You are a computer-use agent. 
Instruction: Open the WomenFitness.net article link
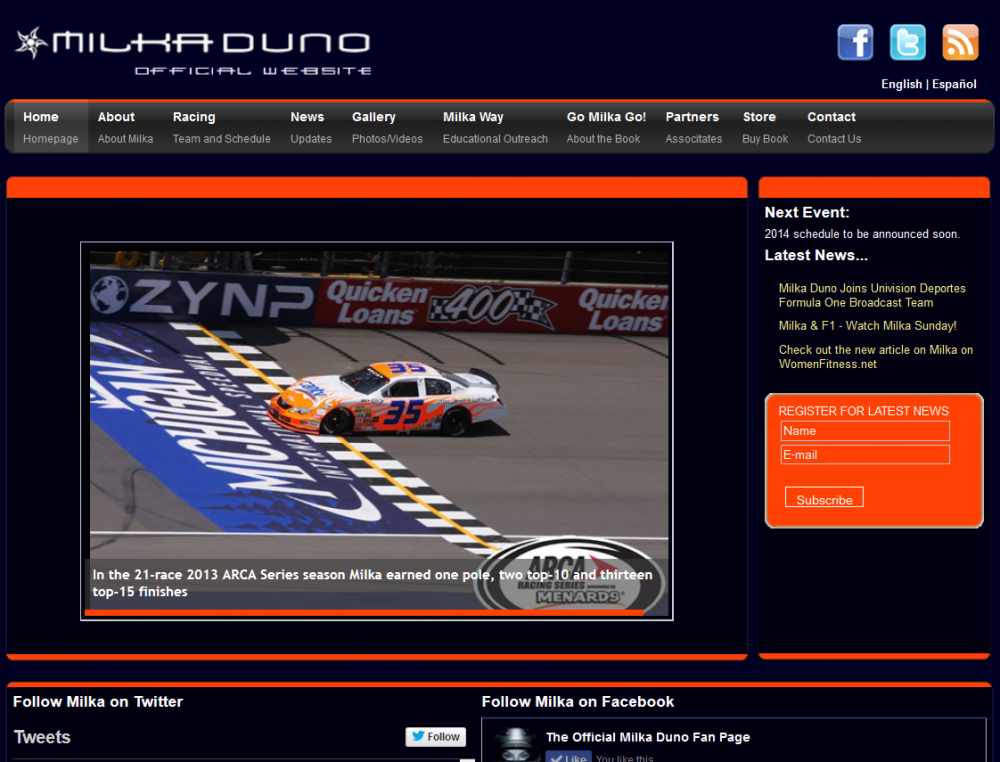tap(876, 357)
